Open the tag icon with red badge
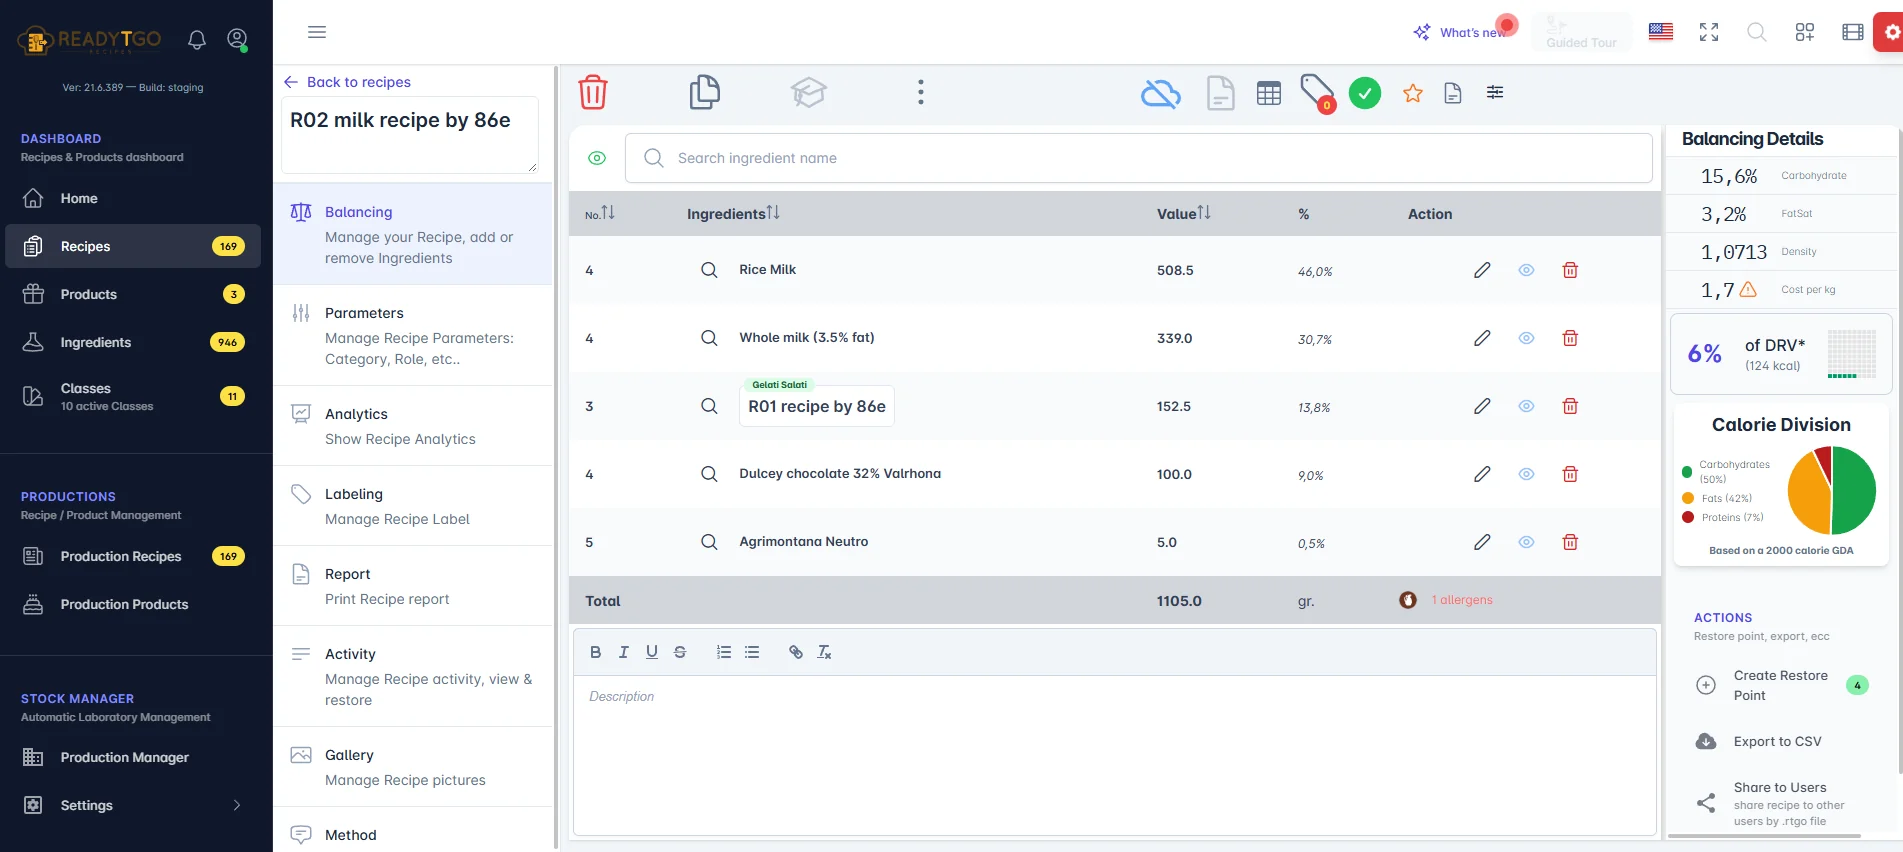The height and width of the screenshot is (852, 1903). pyautogui.click(x=1317, y=93)
